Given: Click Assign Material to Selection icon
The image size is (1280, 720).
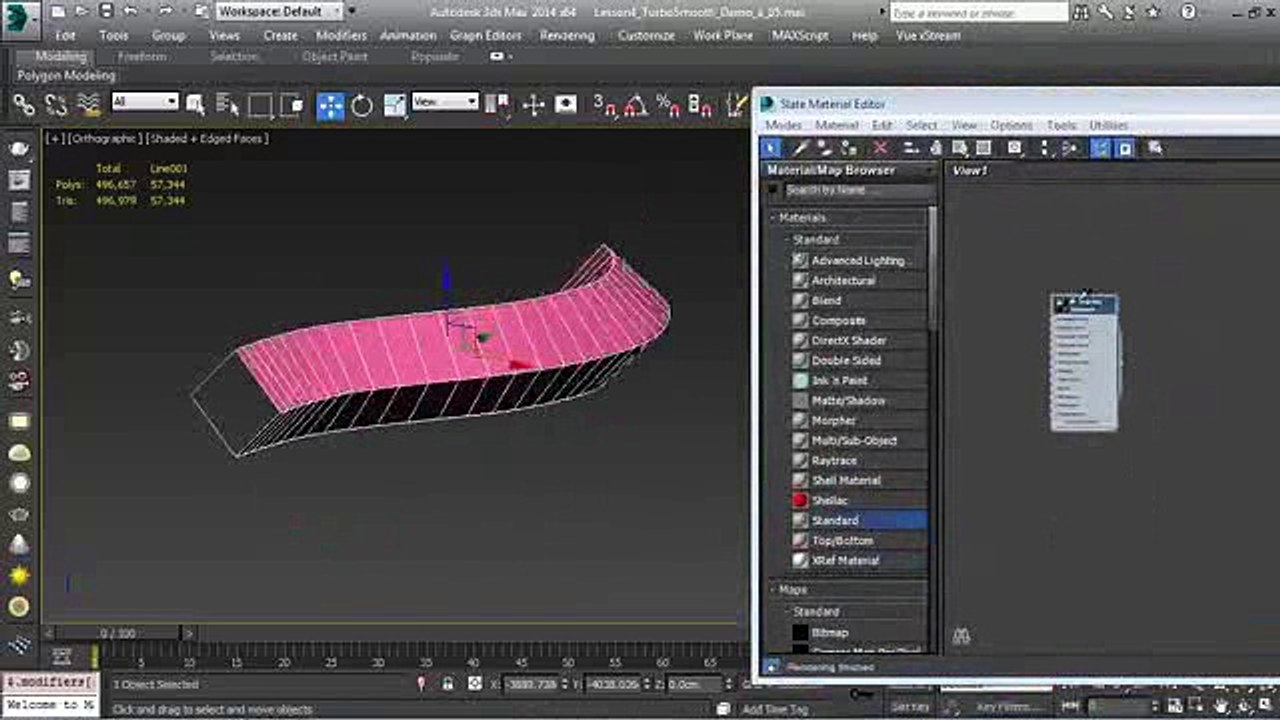Looking at the screenshot, I should point(851,148).
